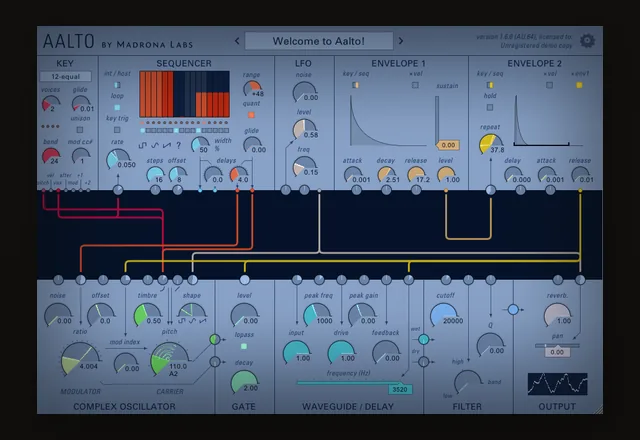Click the Envelope 2 repeat knob
Screen dimensions: 640x440
490,144
